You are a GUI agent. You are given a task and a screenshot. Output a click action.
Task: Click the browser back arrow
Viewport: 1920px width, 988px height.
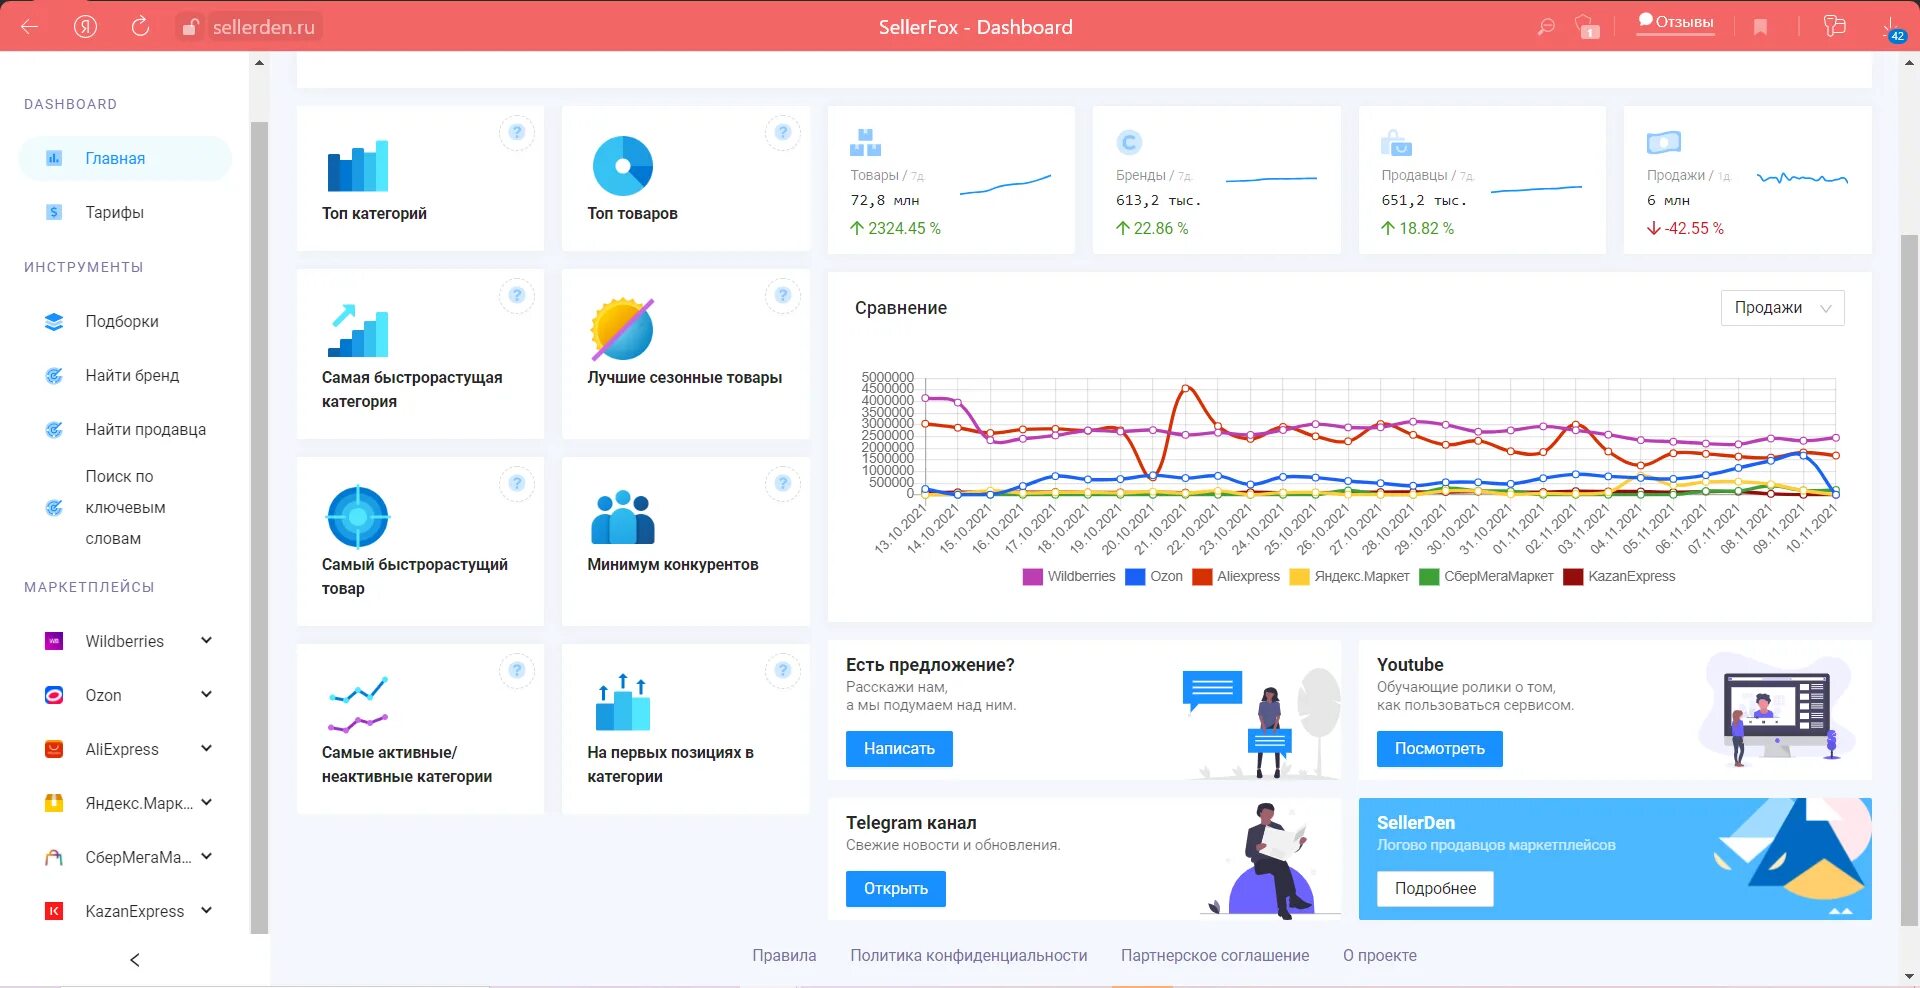click(x=29, y=27)
